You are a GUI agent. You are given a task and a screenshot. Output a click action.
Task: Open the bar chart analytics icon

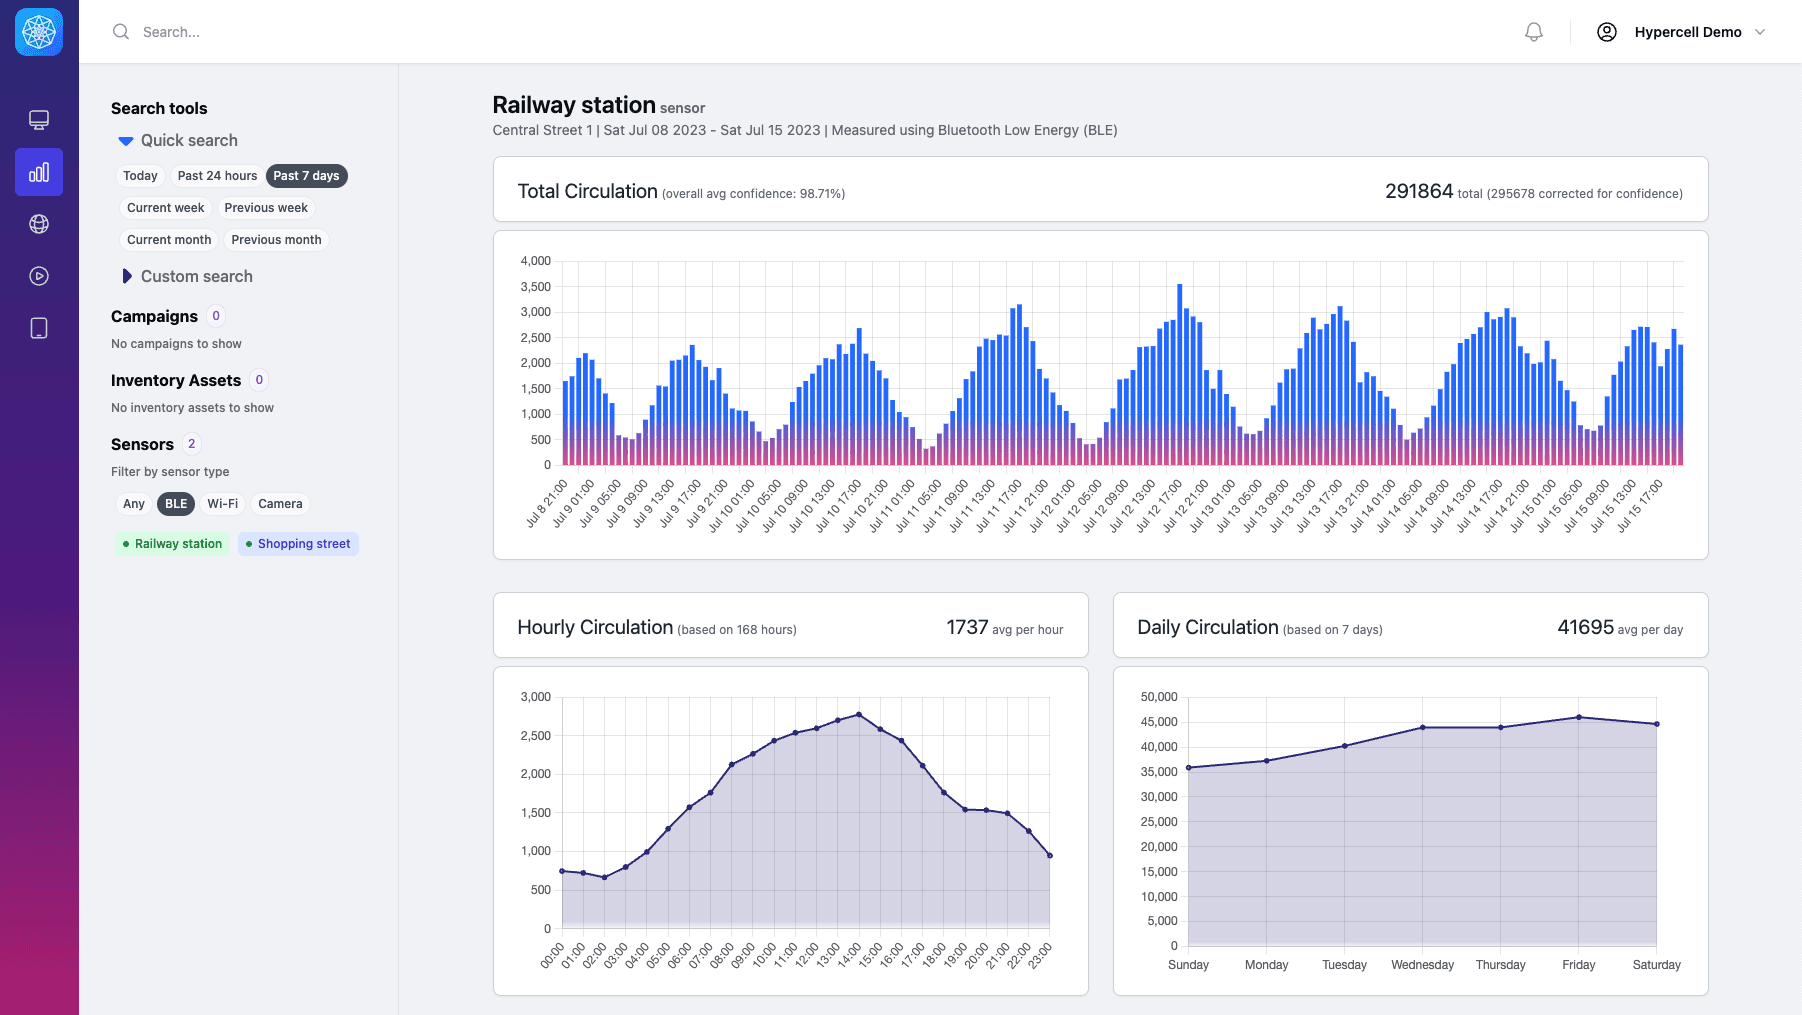[39, 172]
